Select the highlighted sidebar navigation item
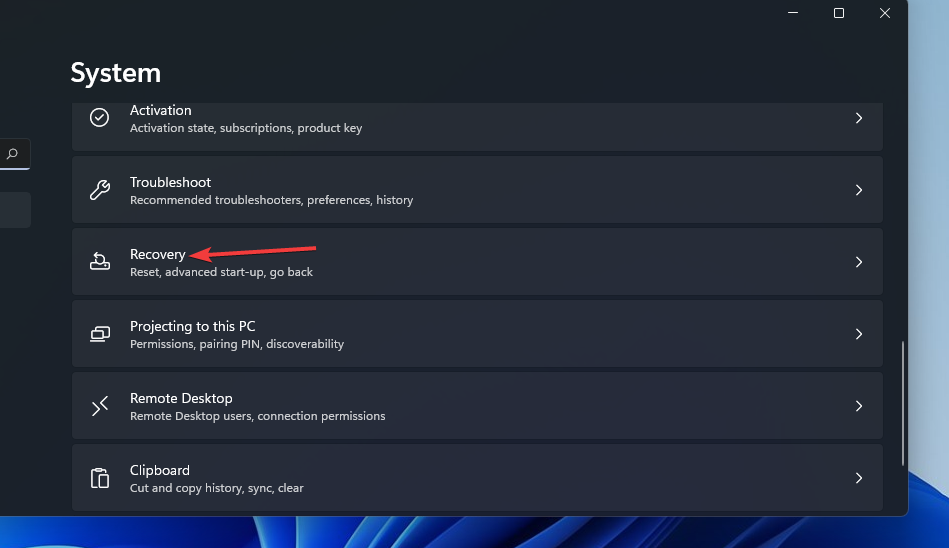This screenshot has height=548, width=949. pyautogui.click(x=15, y=210)
